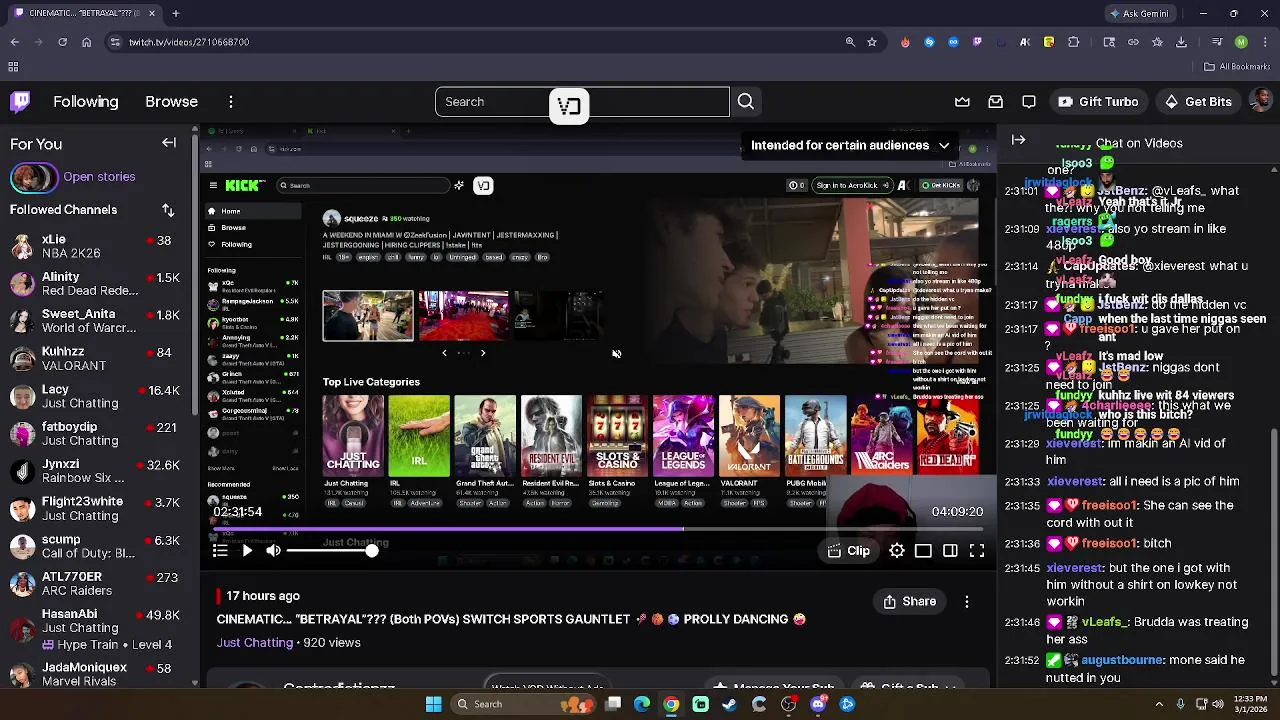The image size is (1280, 720).
Task: Open the Chrome three-dot menu
Action: point(1265,42)
